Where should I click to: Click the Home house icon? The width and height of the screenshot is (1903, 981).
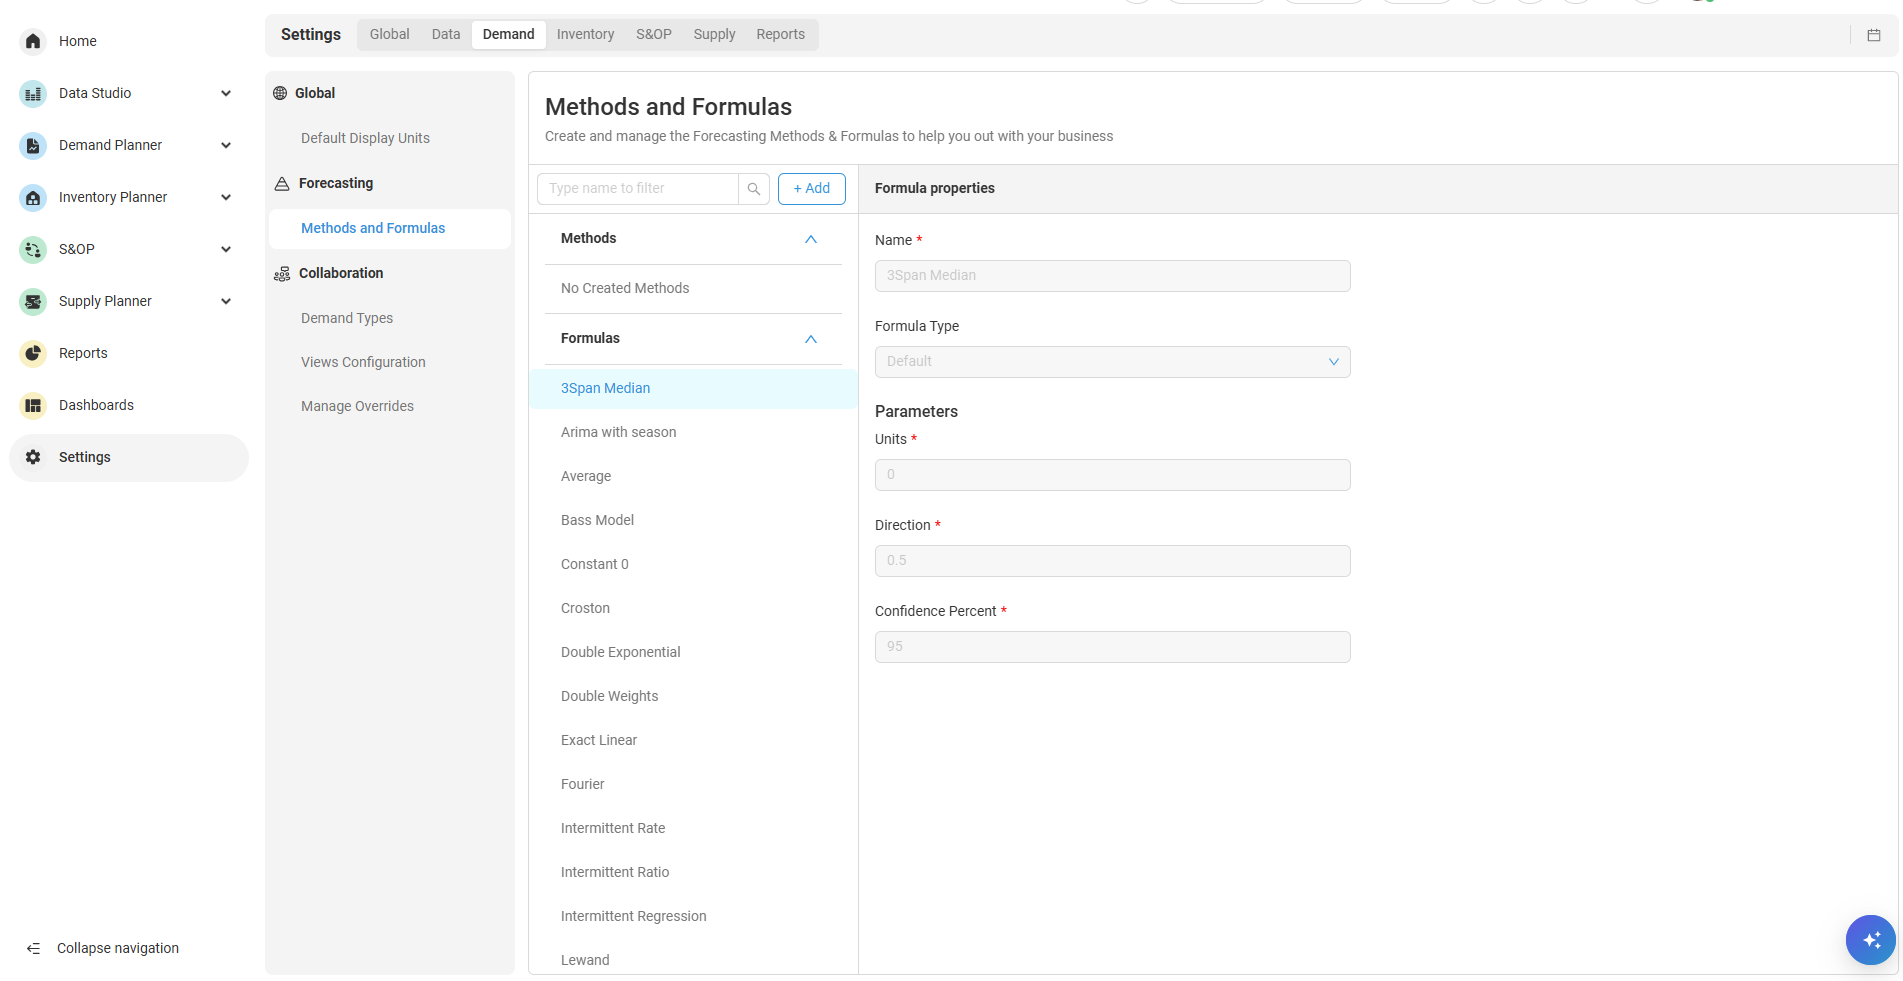point(33,41)
